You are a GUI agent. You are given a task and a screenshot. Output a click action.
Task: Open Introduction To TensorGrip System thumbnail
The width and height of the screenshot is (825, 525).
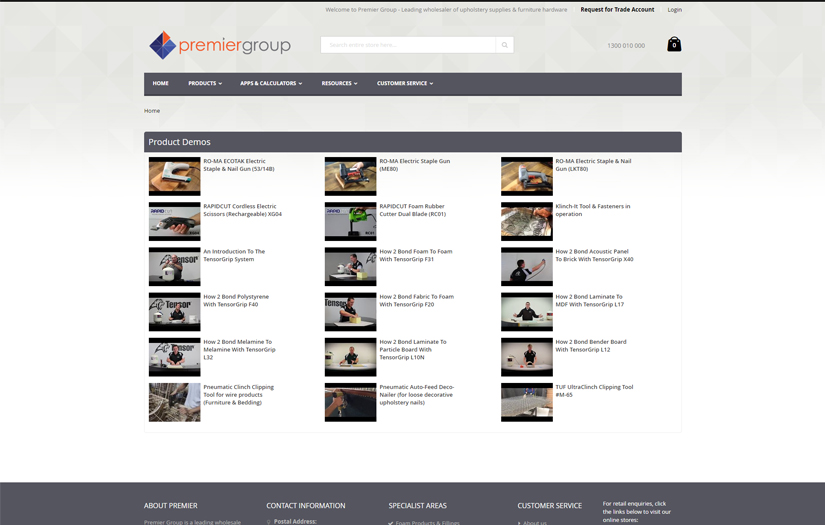[175, 267]
